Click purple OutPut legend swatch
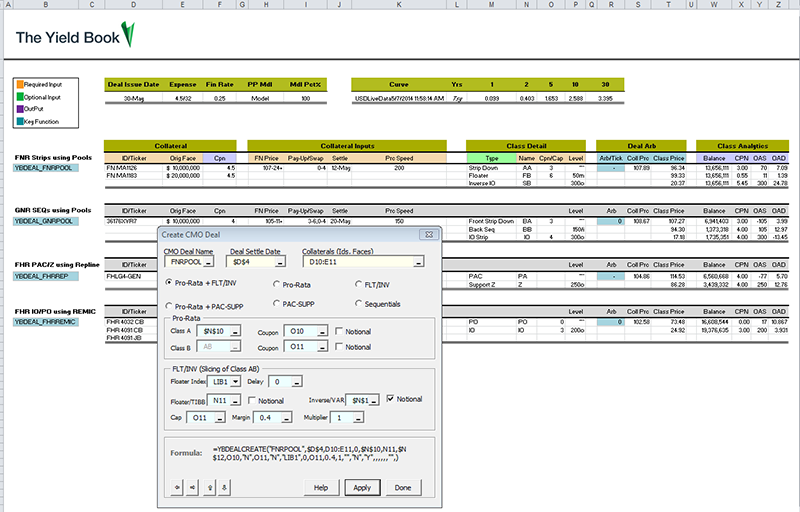Screen dimensions: 800x512 [x=20, y=109]
